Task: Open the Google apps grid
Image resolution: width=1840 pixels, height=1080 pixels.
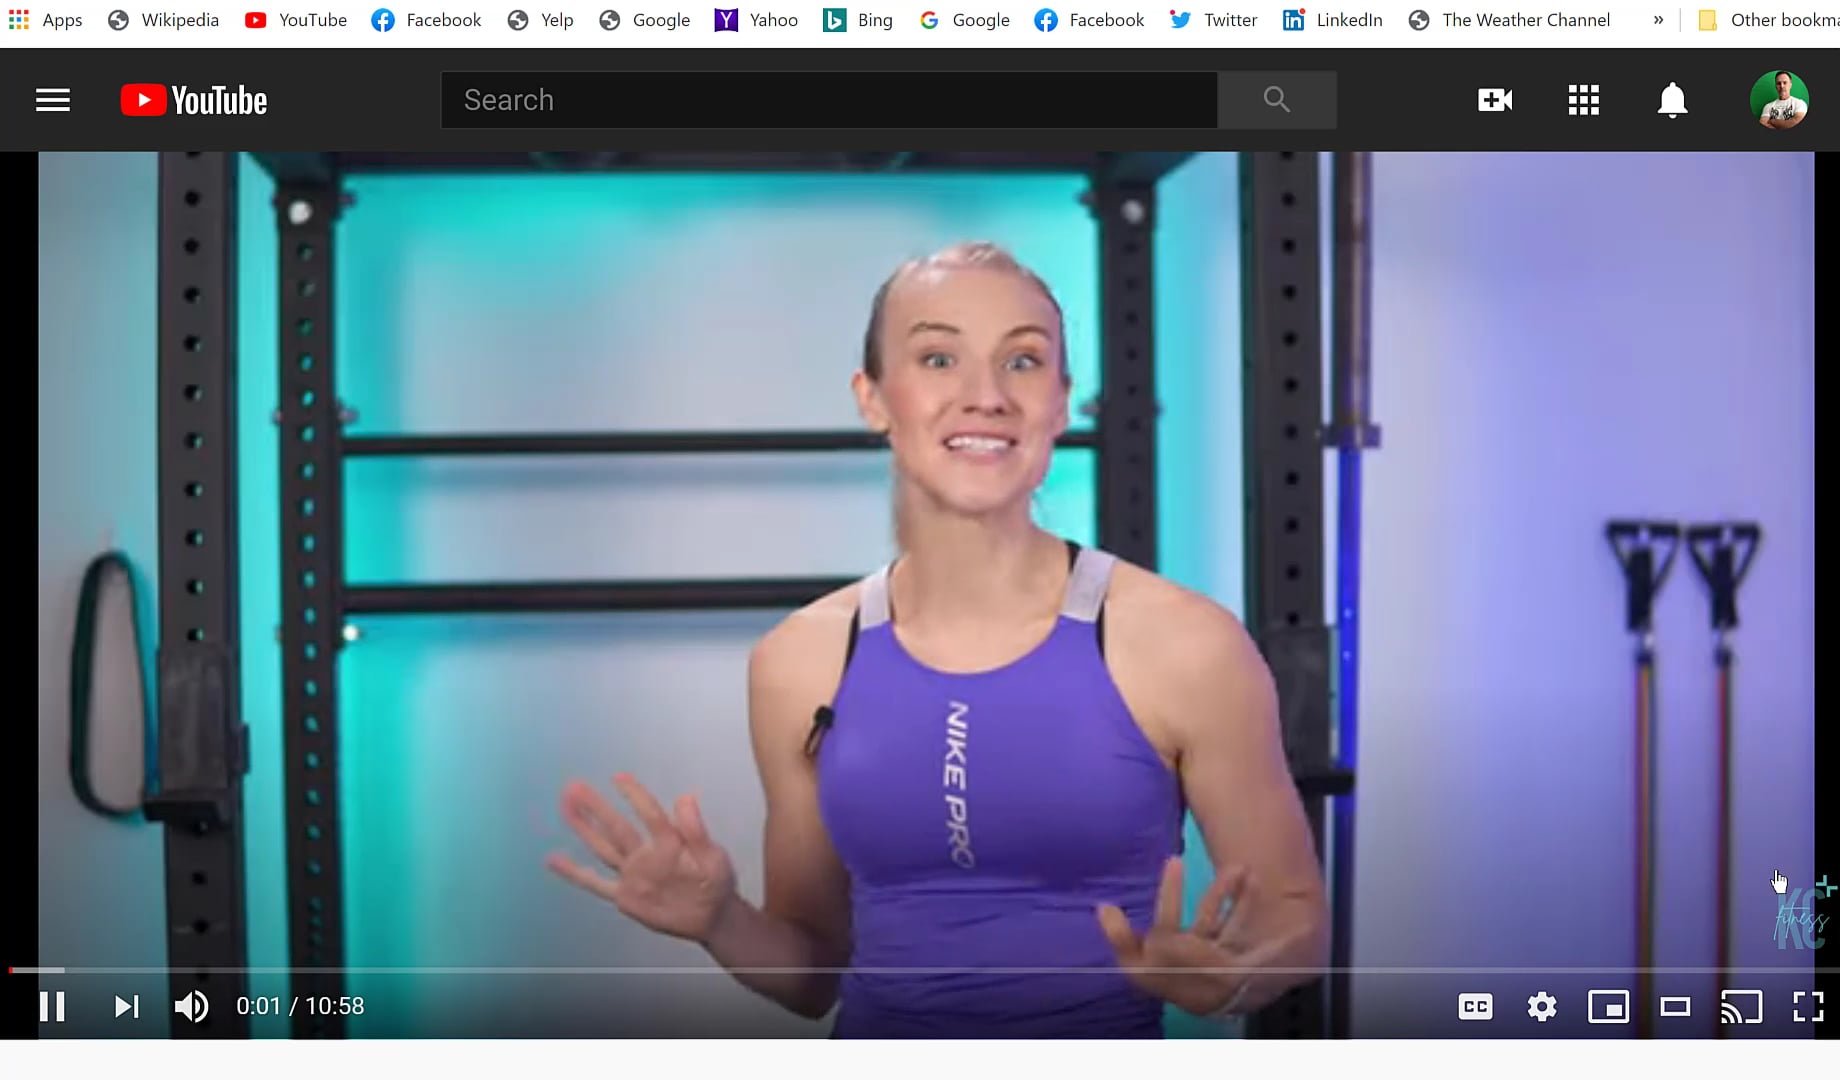Action: [1583, 100]
